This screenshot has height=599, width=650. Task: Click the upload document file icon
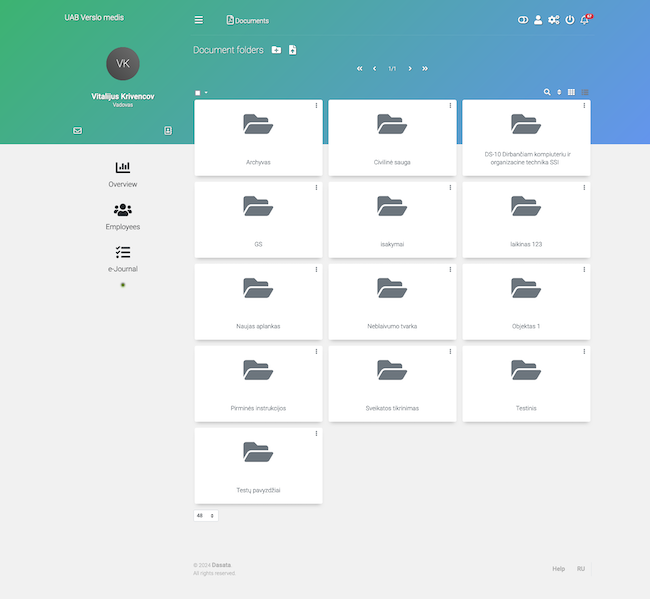pos(292,50)
